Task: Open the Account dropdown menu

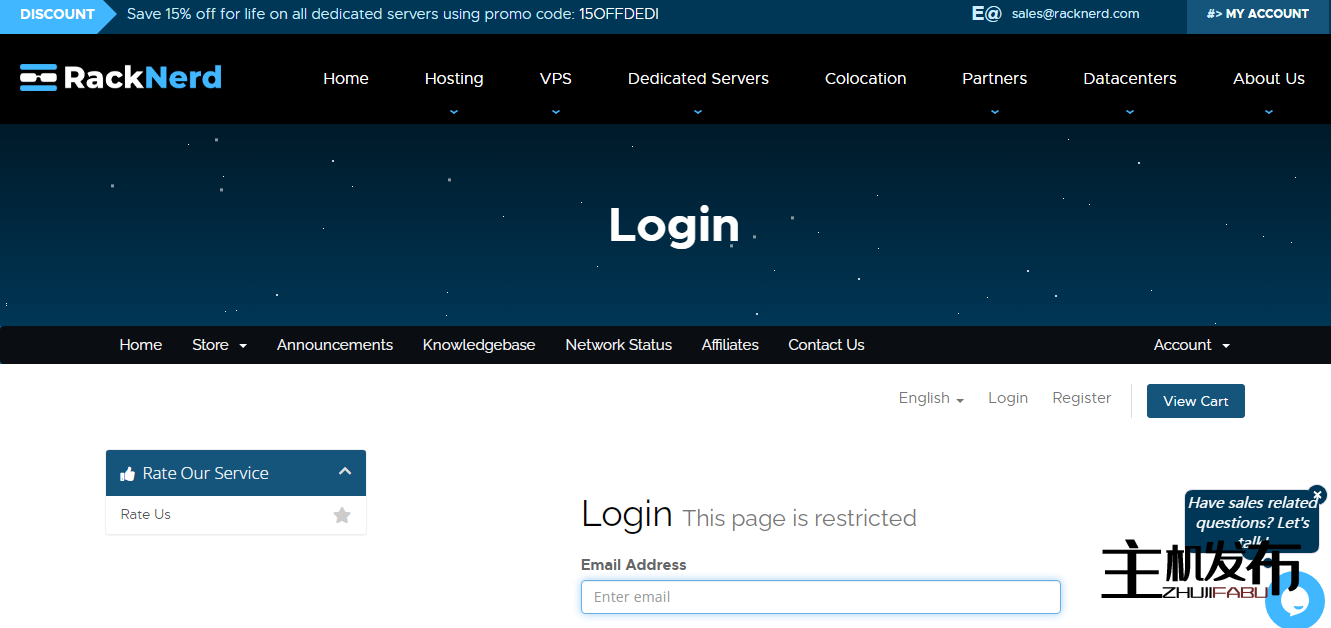Action: [1191, 345]
